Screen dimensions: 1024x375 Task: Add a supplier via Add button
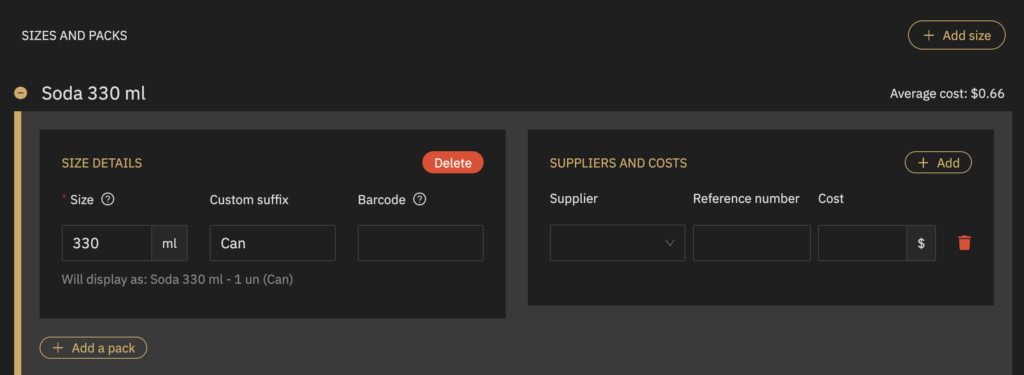click(x=938, y=163)
